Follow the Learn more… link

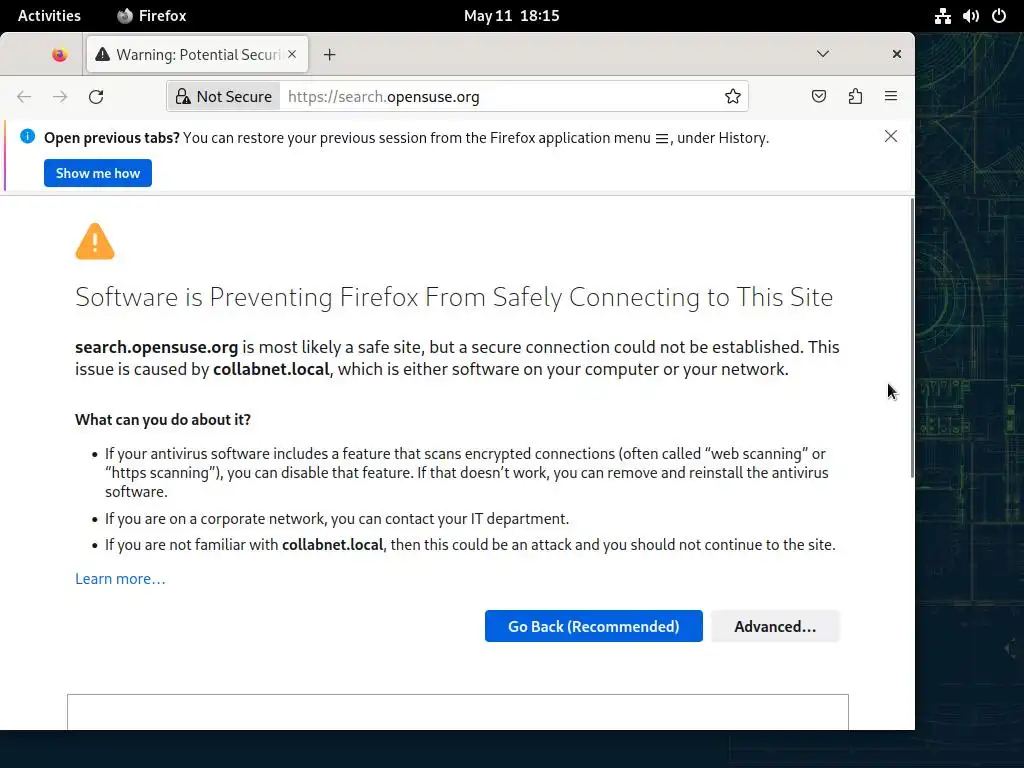[x=120, y=579]
